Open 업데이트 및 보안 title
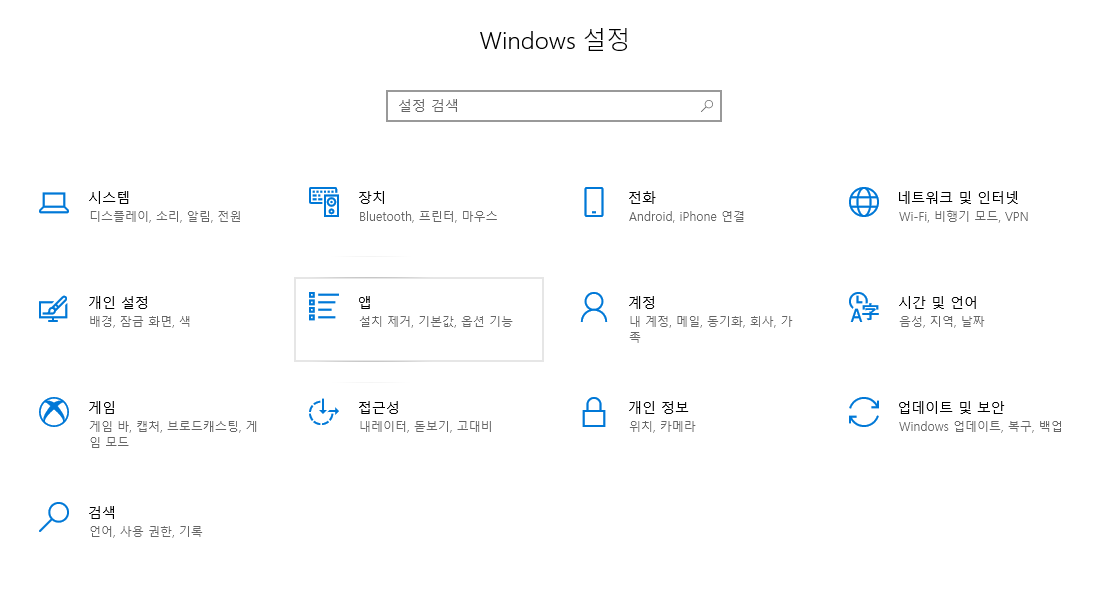 coord(951,408)
